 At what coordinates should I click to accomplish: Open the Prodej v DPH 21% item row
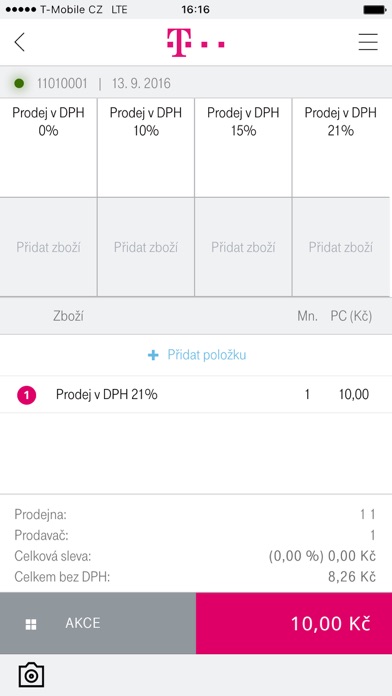pyautogui.click(x=196, y=395)
